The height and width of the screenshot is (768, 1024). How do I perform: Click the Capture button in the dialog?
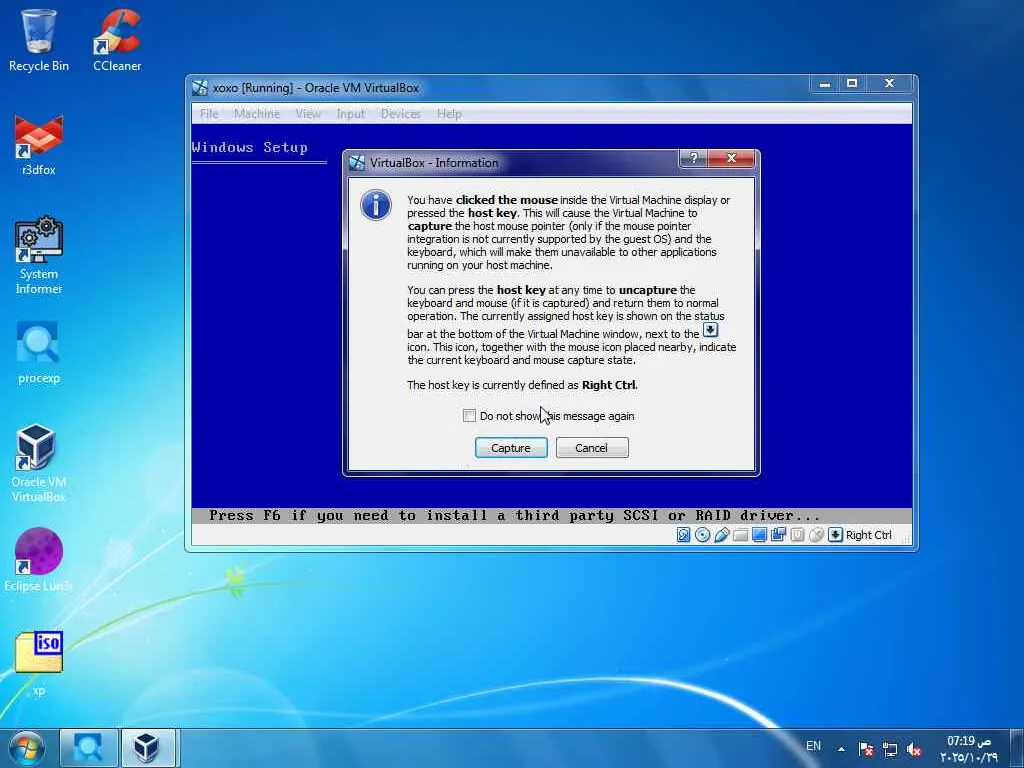coord(511,448)
